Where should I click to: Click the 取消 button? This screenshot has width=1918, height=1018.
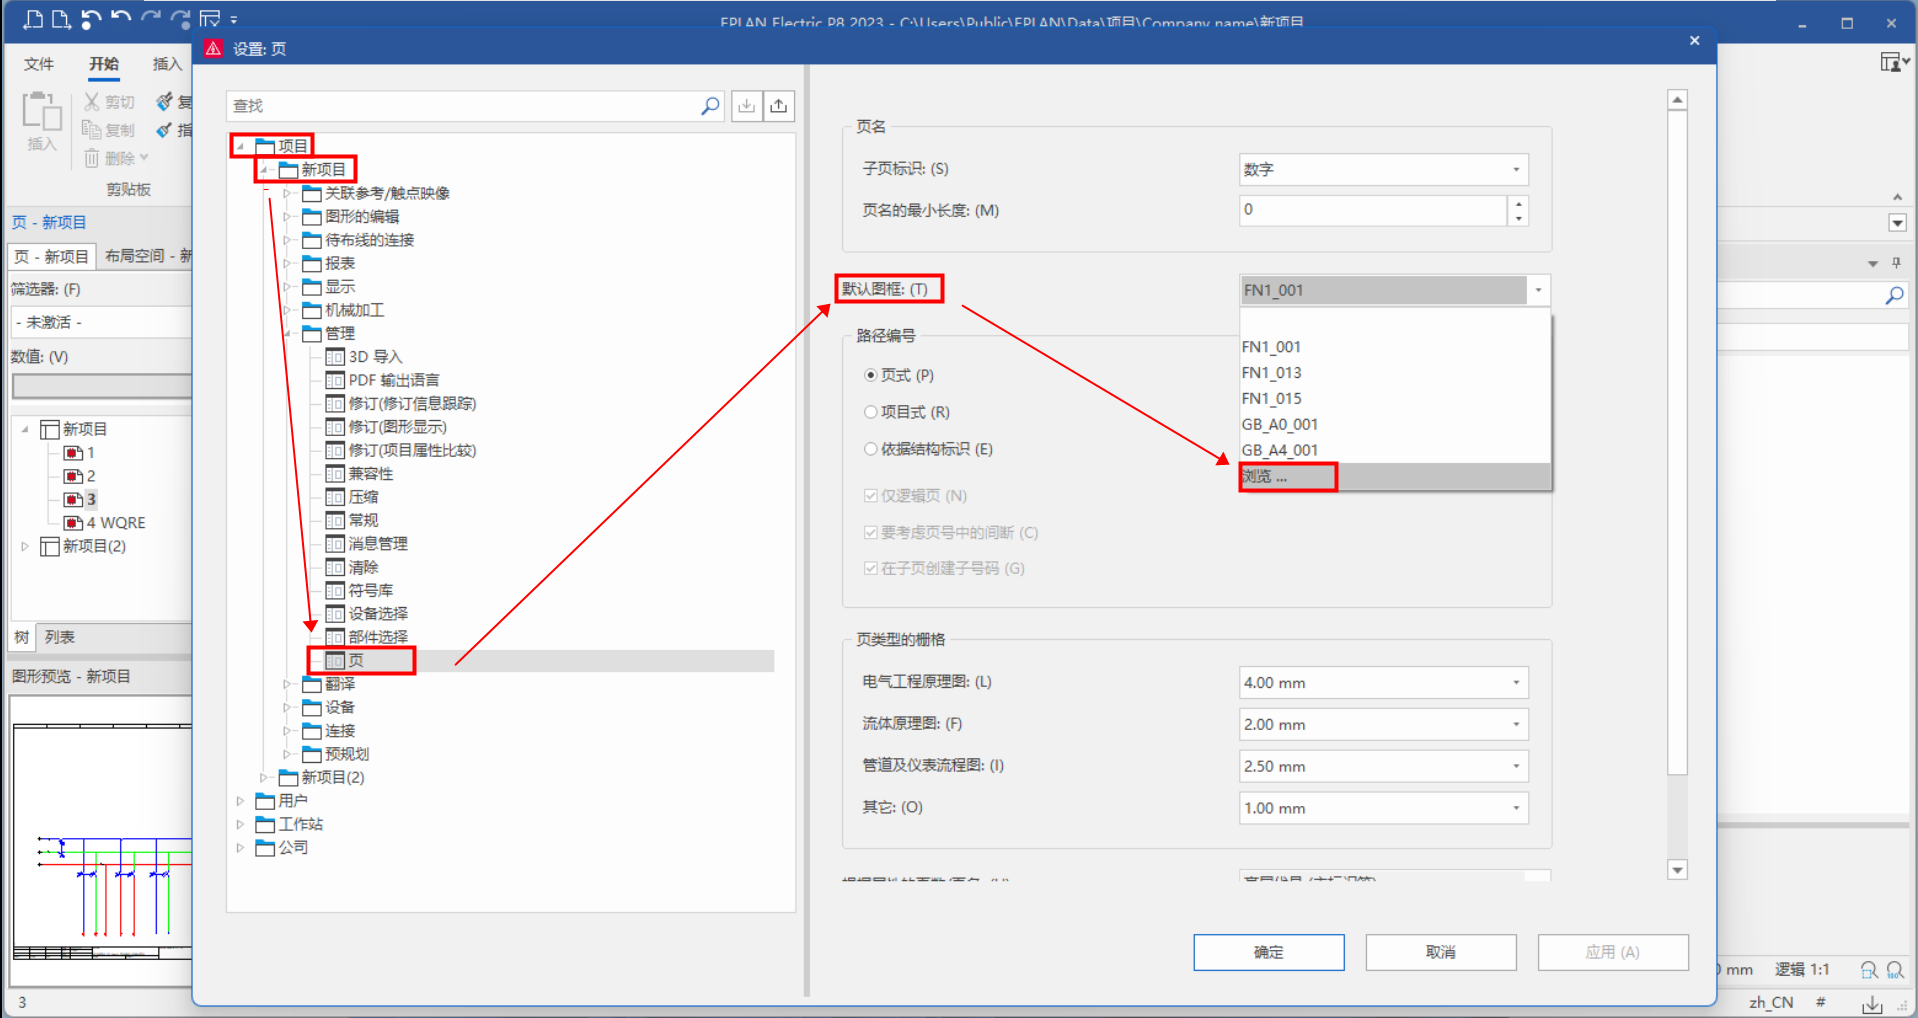[1440, 952]
